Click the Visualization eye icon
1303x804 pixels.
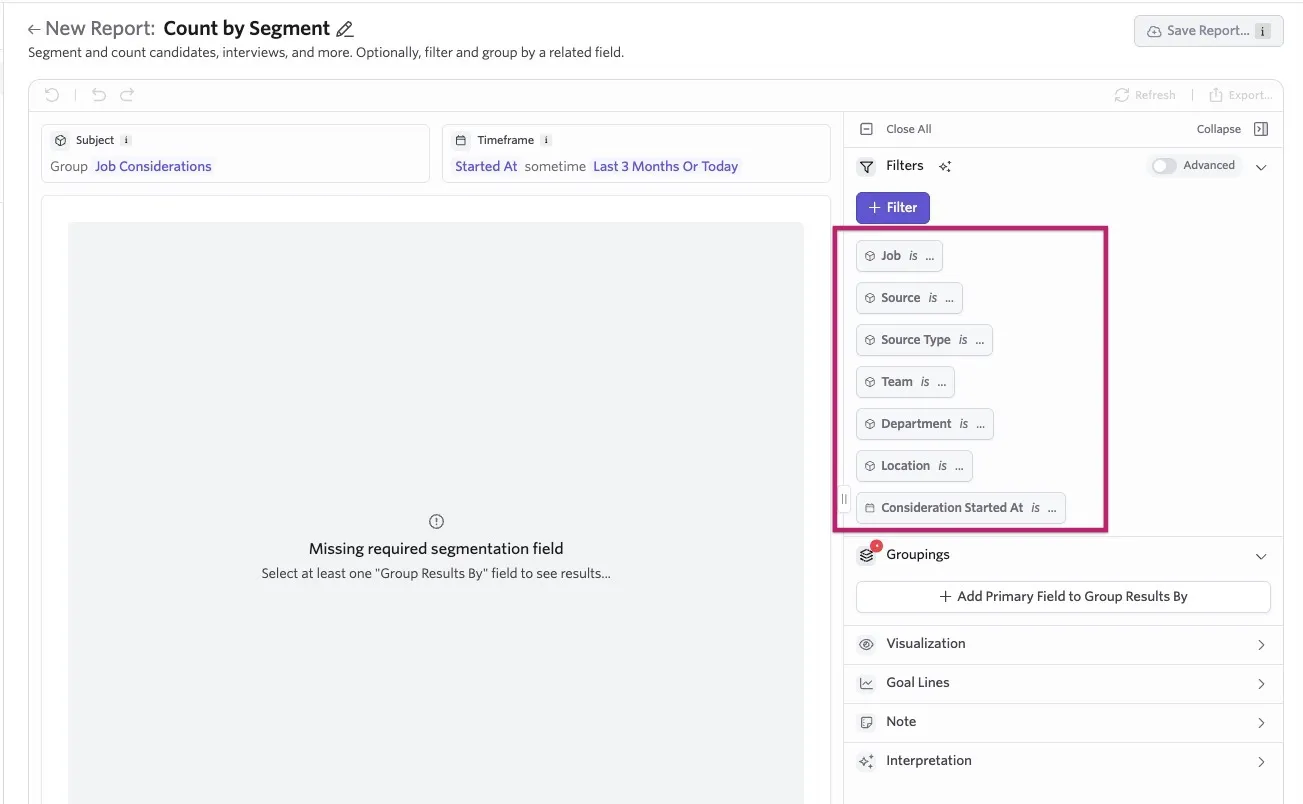click(867, 644)
